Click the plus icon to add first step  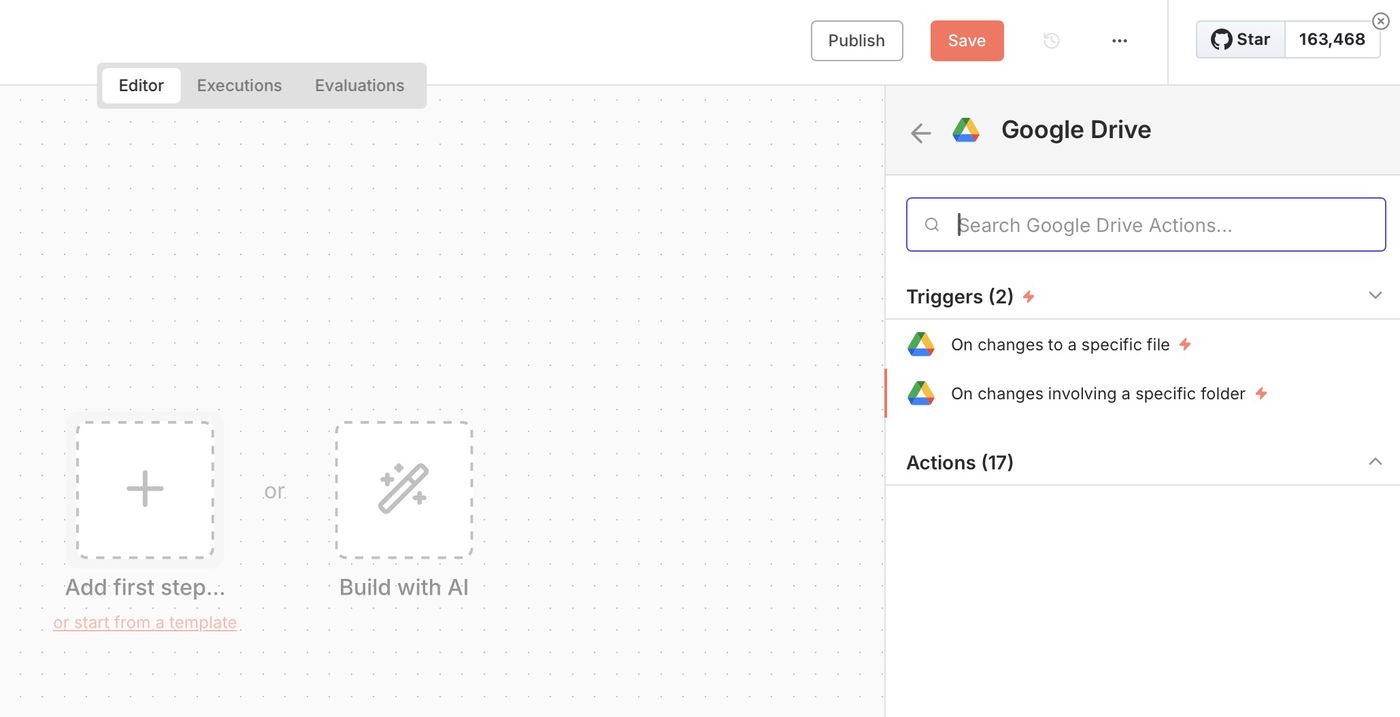145,489
